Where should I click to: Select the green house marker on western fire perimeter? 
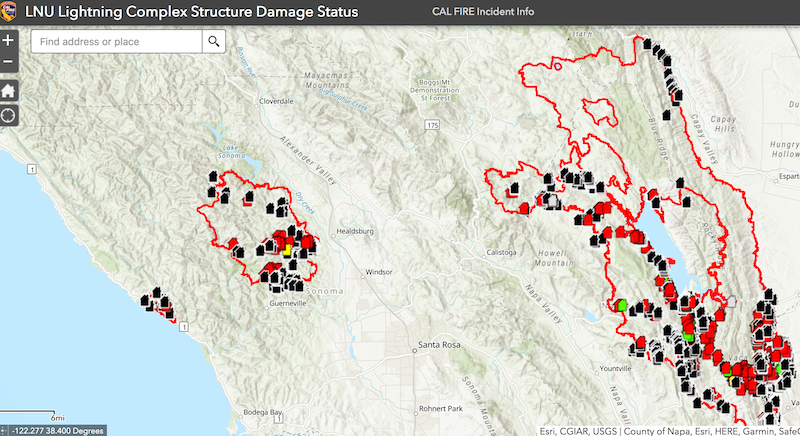[622, 304]
